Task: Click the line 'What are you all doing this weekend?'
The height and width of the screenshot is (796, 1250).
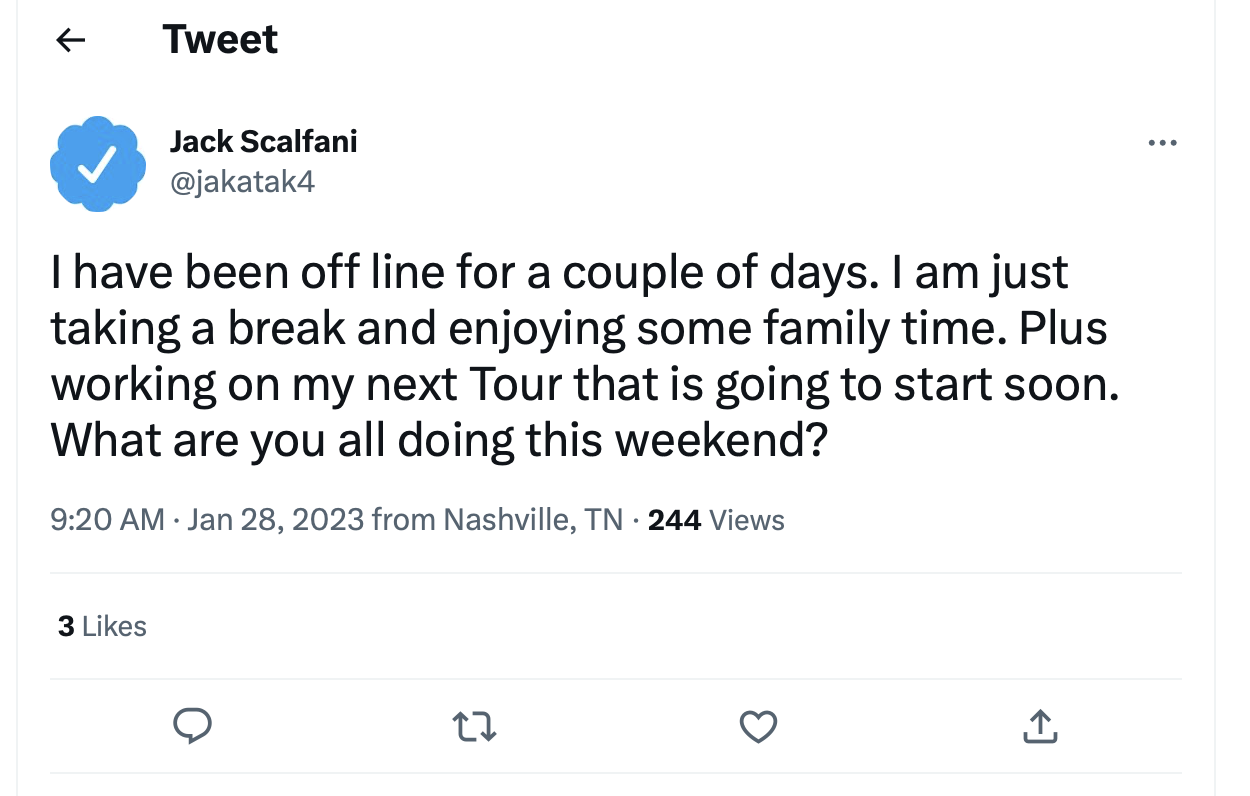Action: tap(439, 439)
